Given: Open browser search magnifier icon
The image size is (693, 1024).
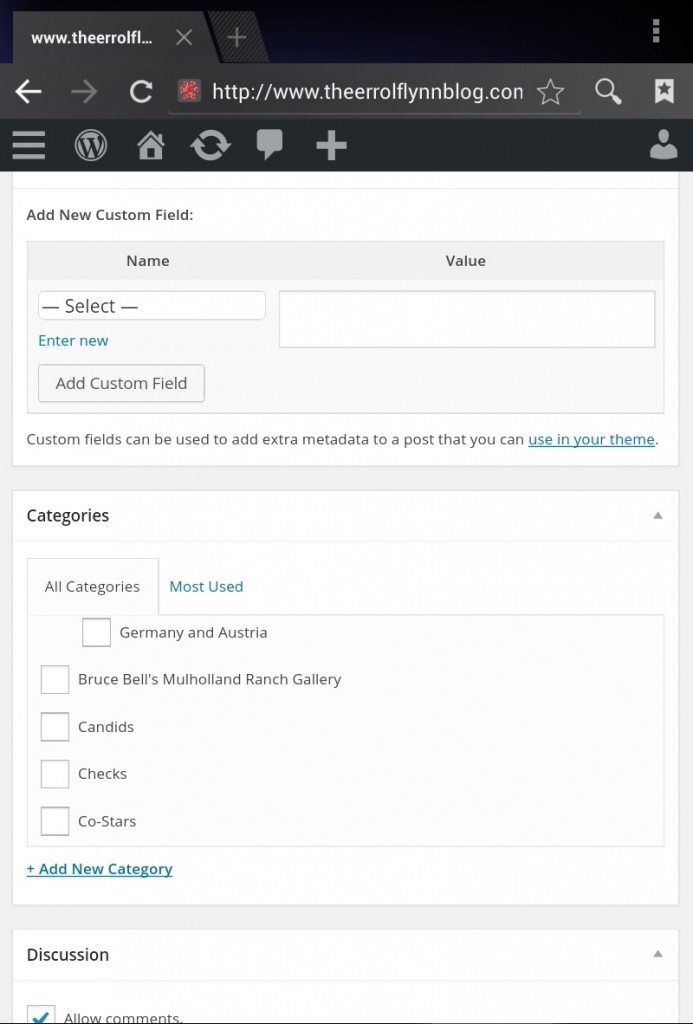Looking at the screenshot, I should pos(608,92).
